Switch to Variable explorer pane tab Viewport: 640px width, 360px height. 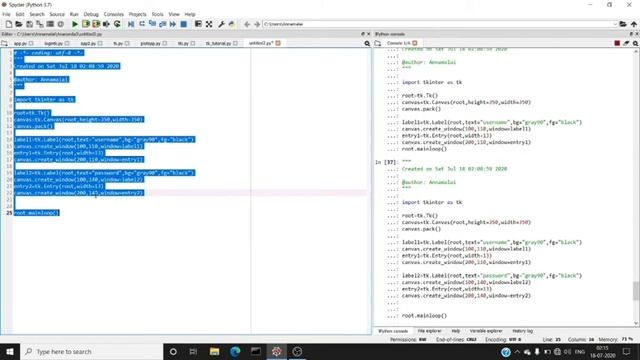click(486, 331)
